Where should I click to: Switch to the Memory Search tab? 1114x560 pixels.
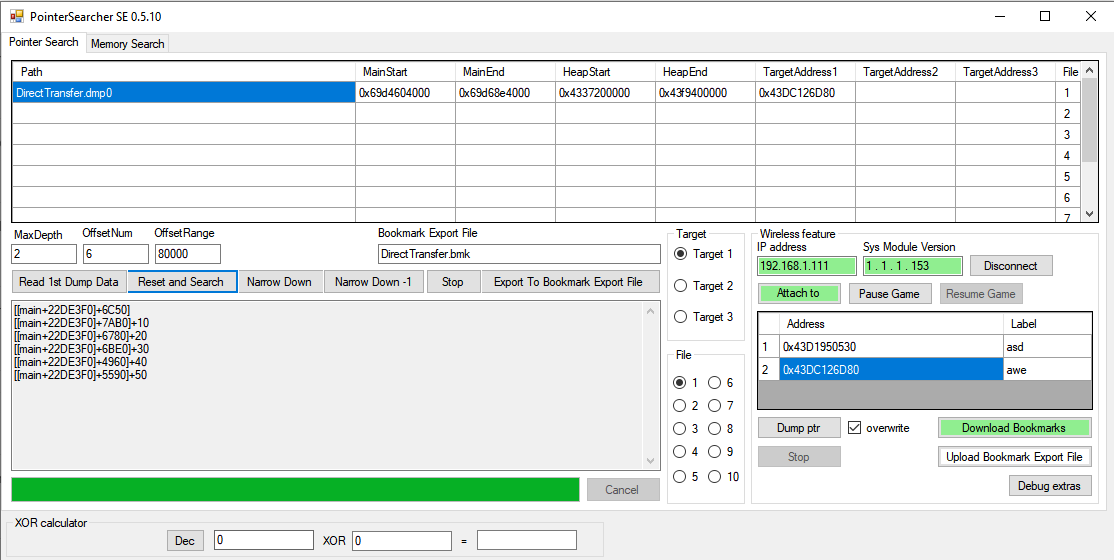click(x=128, y=43)
